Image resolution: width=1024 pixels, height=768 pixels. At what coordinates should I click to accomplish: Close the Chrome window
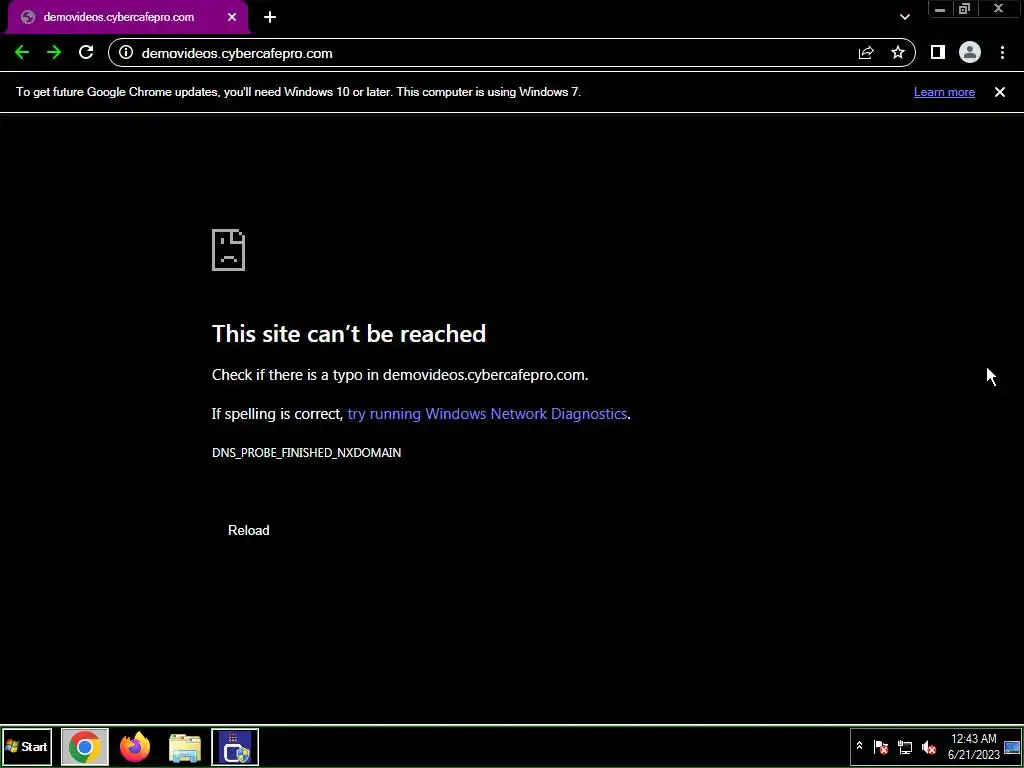pyautogui.click(x=999, y=9)
